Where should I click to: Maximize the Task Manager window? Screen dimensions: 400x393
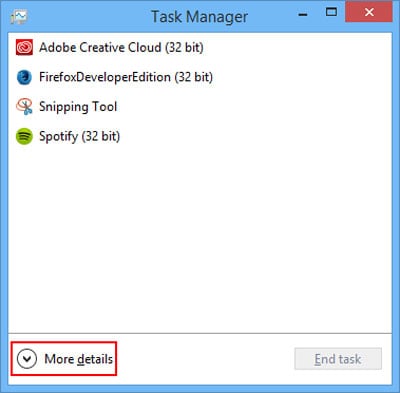331,13
